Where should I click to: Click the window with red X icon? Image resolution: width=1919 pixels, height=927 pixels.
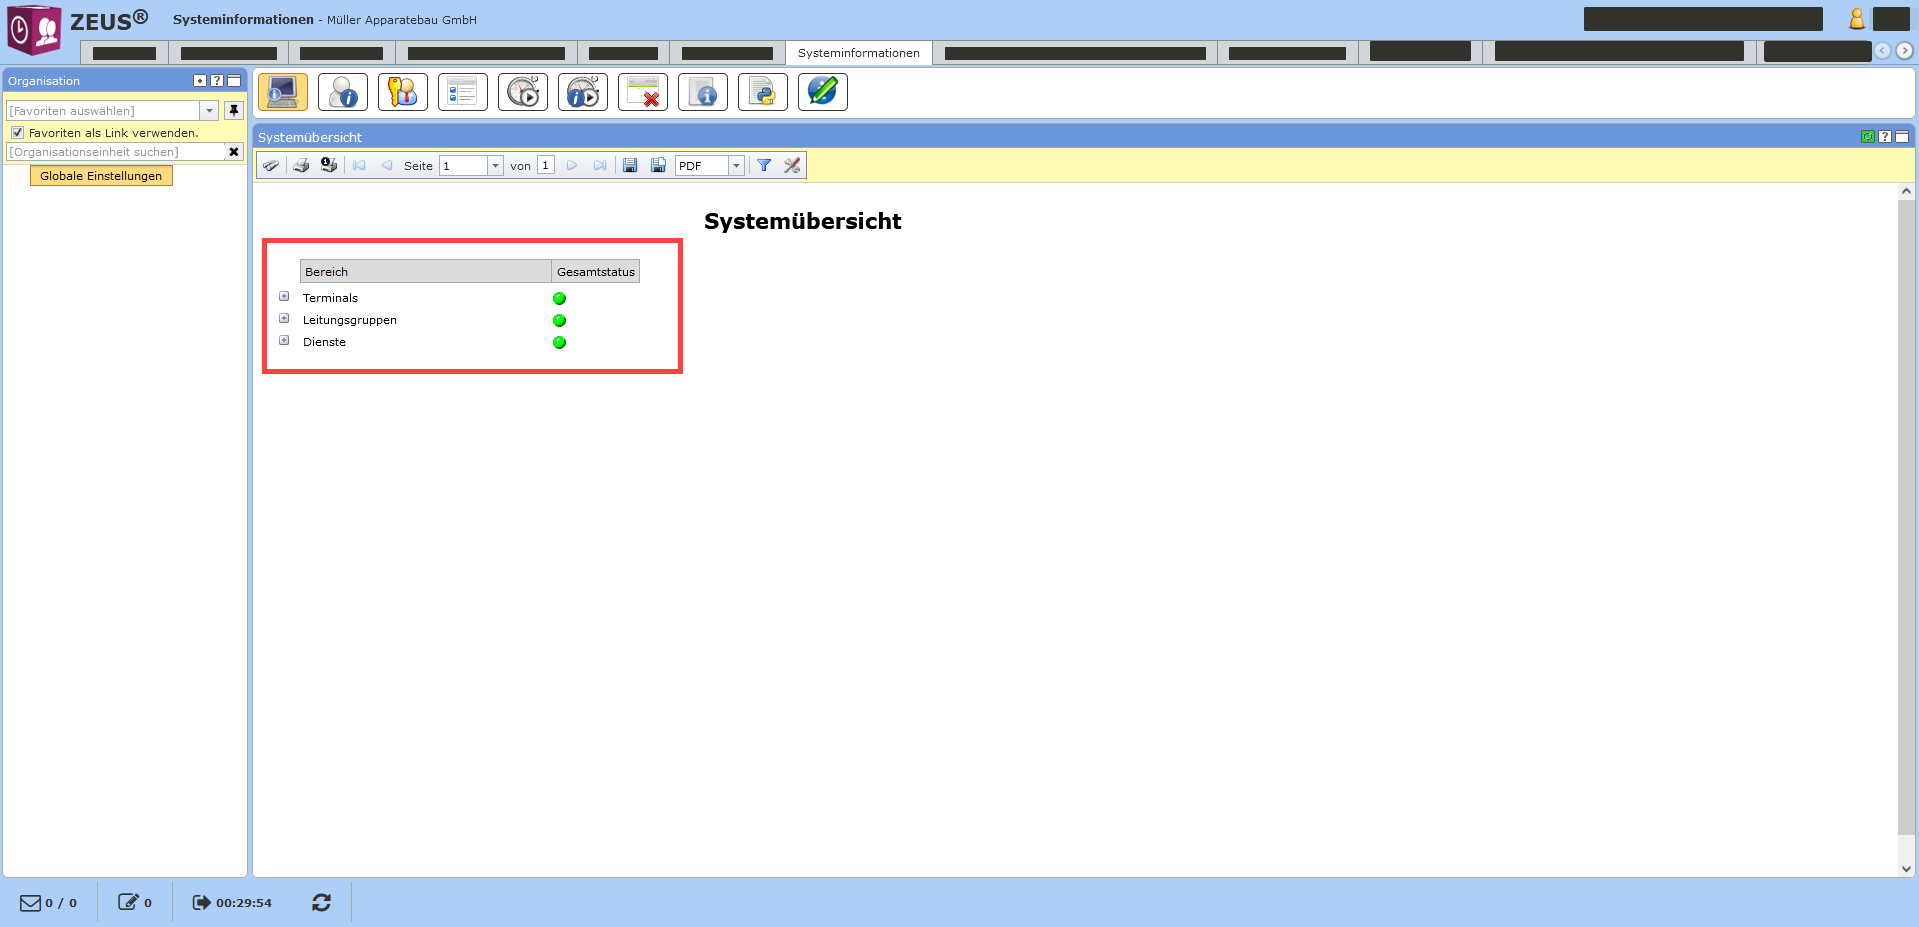[x=642, y=92]
